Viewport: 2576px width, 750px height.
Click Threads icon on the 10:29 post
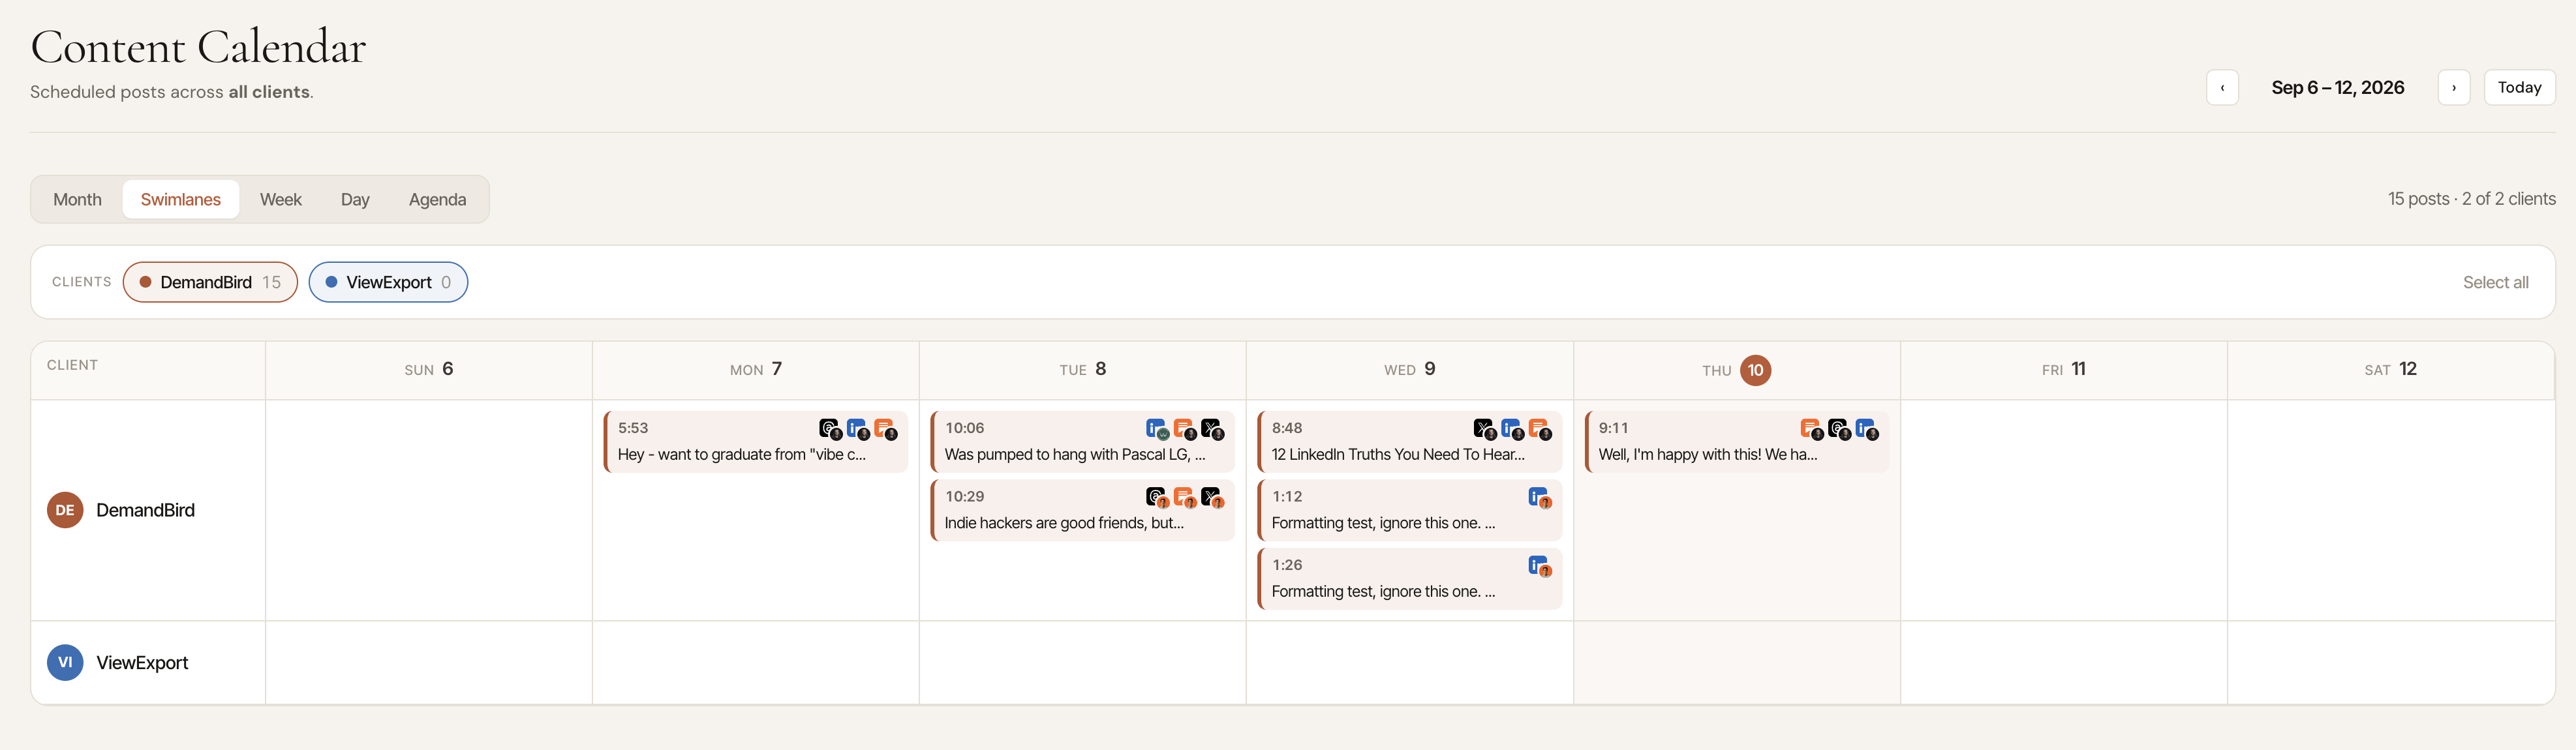click(1156, 497)
